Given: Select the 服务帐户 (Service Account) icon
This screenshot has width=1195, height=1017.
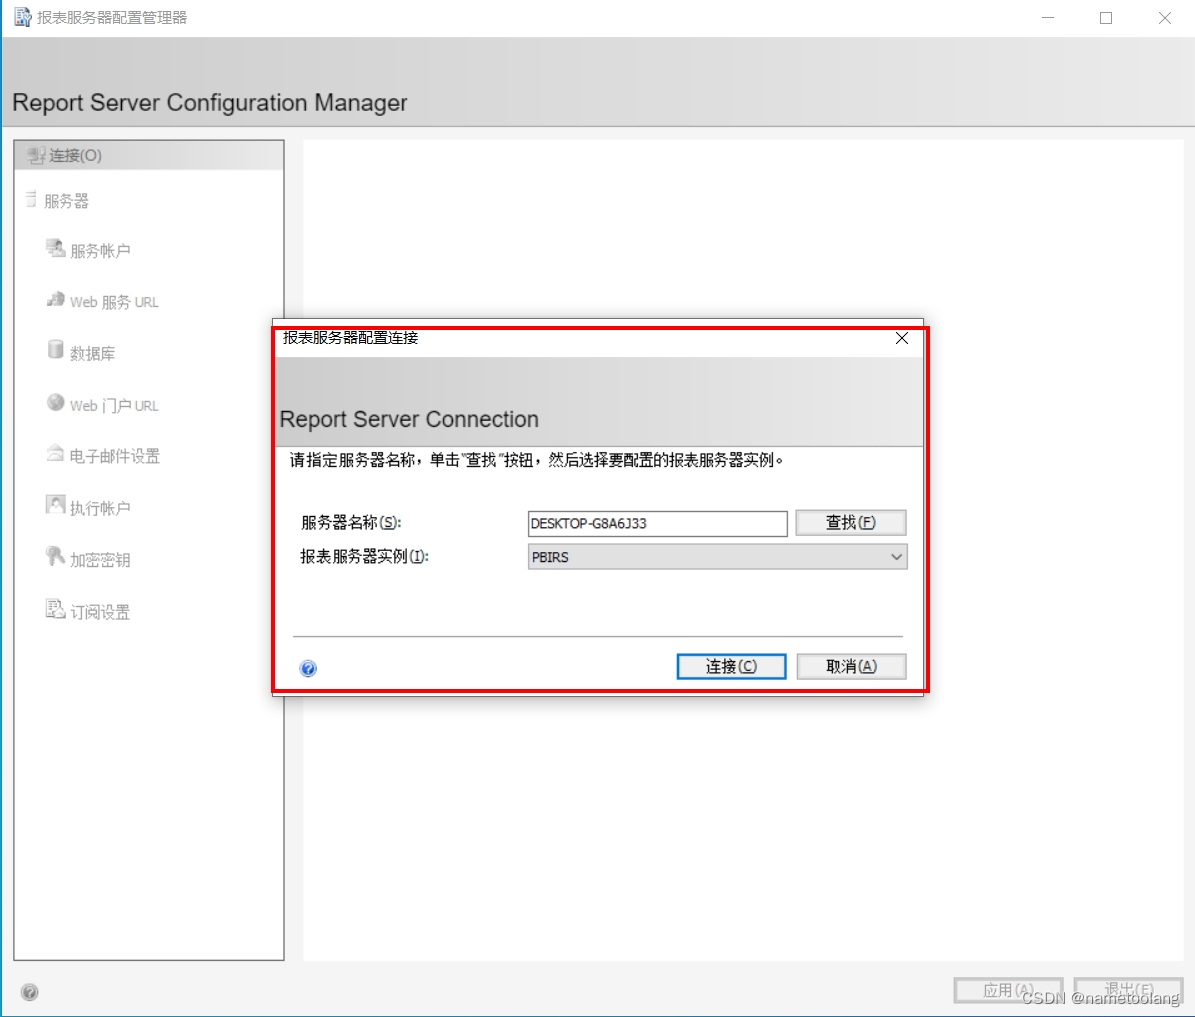Looking at the screenshot, I should point(56,249).
